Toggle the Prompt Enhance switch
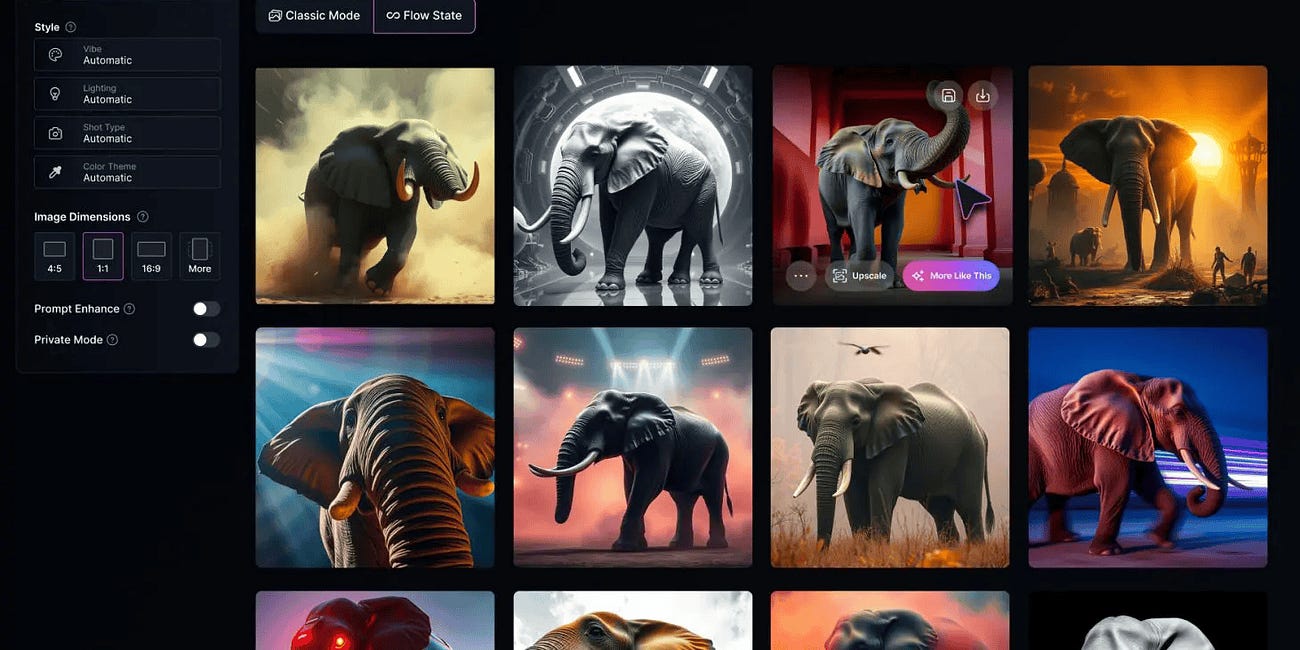Image resolution: width=1300 pixels, height=650 pixels. click(x=206, y=309)
